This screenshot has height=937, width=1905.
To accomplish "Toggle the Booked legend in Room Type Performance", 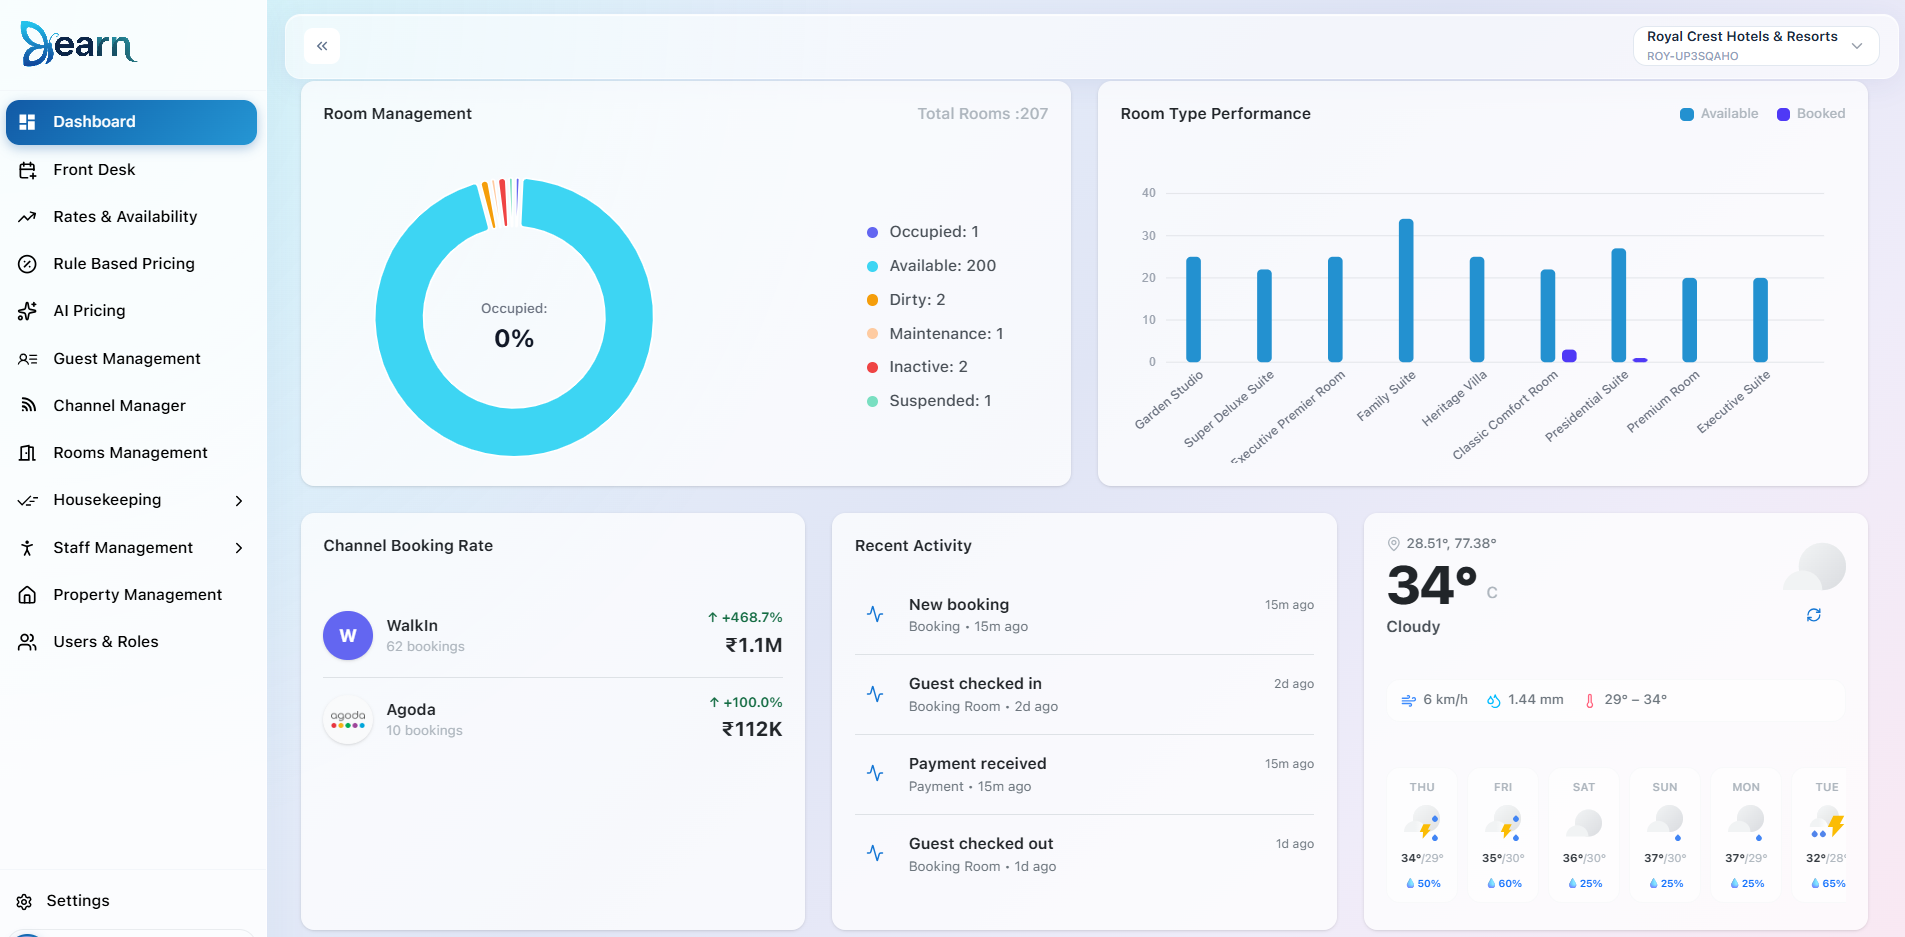I will coord(1811,114).
